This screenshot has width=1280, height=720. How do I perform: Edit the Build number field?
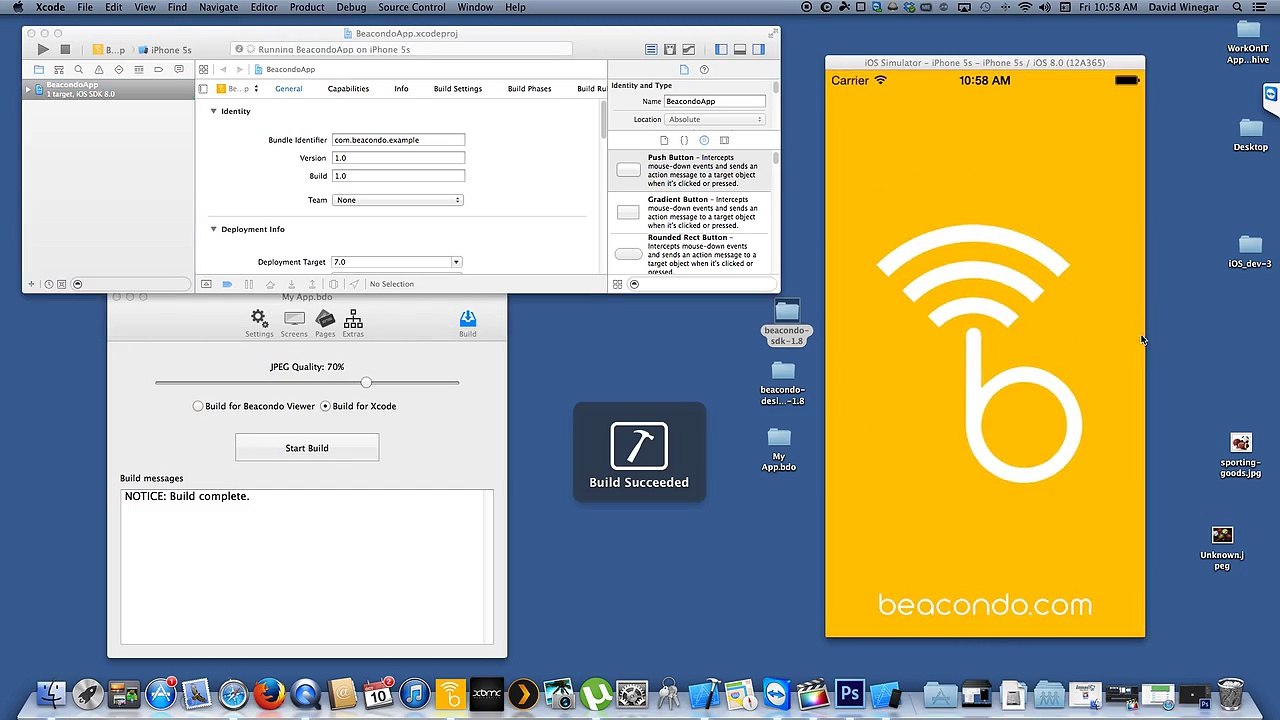point(398,176)
